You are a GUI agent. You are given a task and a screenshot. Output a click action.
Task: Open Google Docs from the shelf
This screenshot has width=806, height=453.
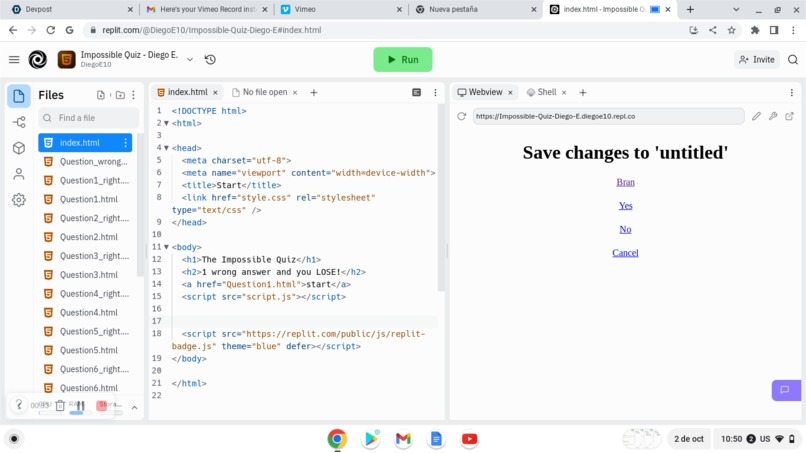[x=436, y=439]
